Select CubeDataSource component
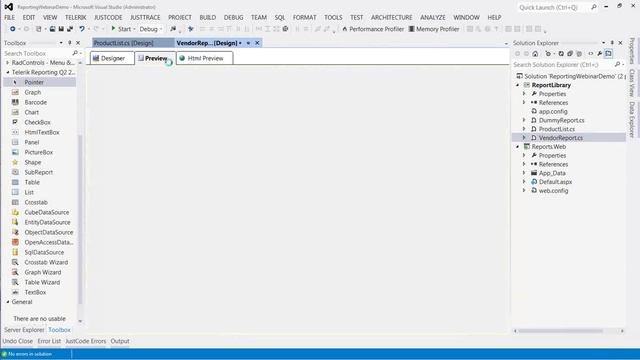Screen dimensions: 640x360 [x=47, y=212]
